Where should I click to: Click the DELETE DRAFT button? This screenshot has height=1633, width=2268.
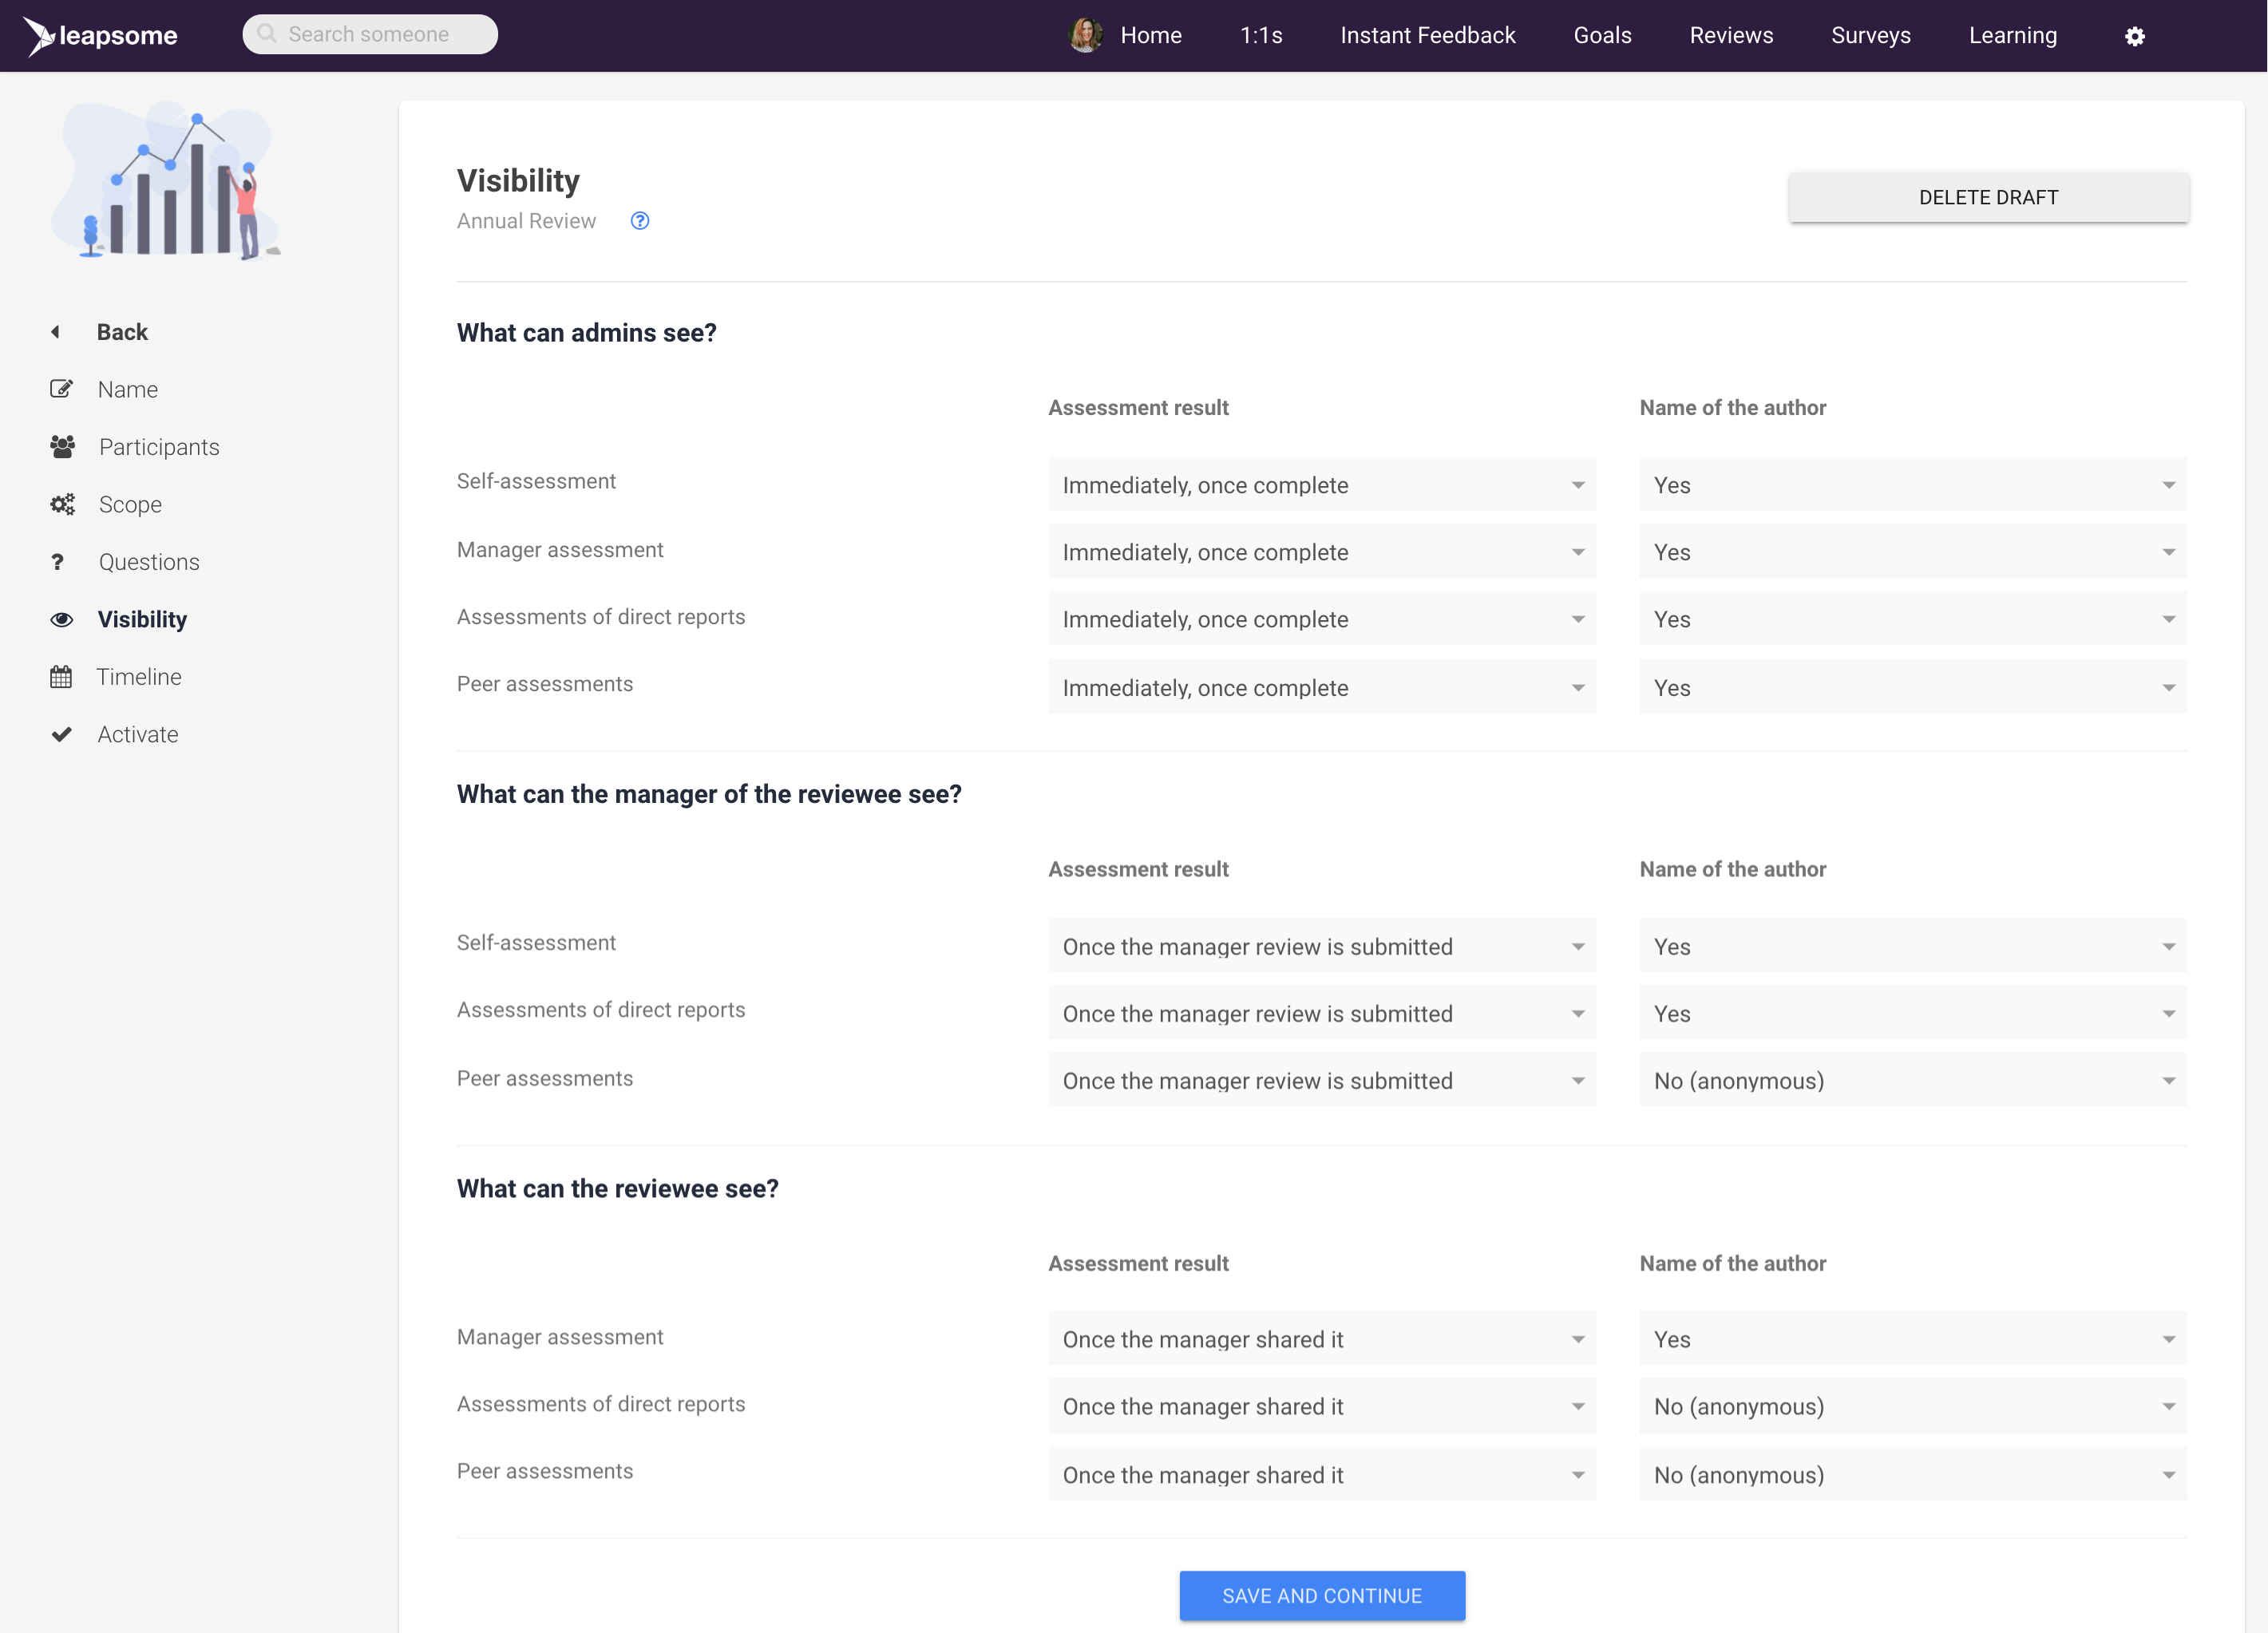point(1988,197)
